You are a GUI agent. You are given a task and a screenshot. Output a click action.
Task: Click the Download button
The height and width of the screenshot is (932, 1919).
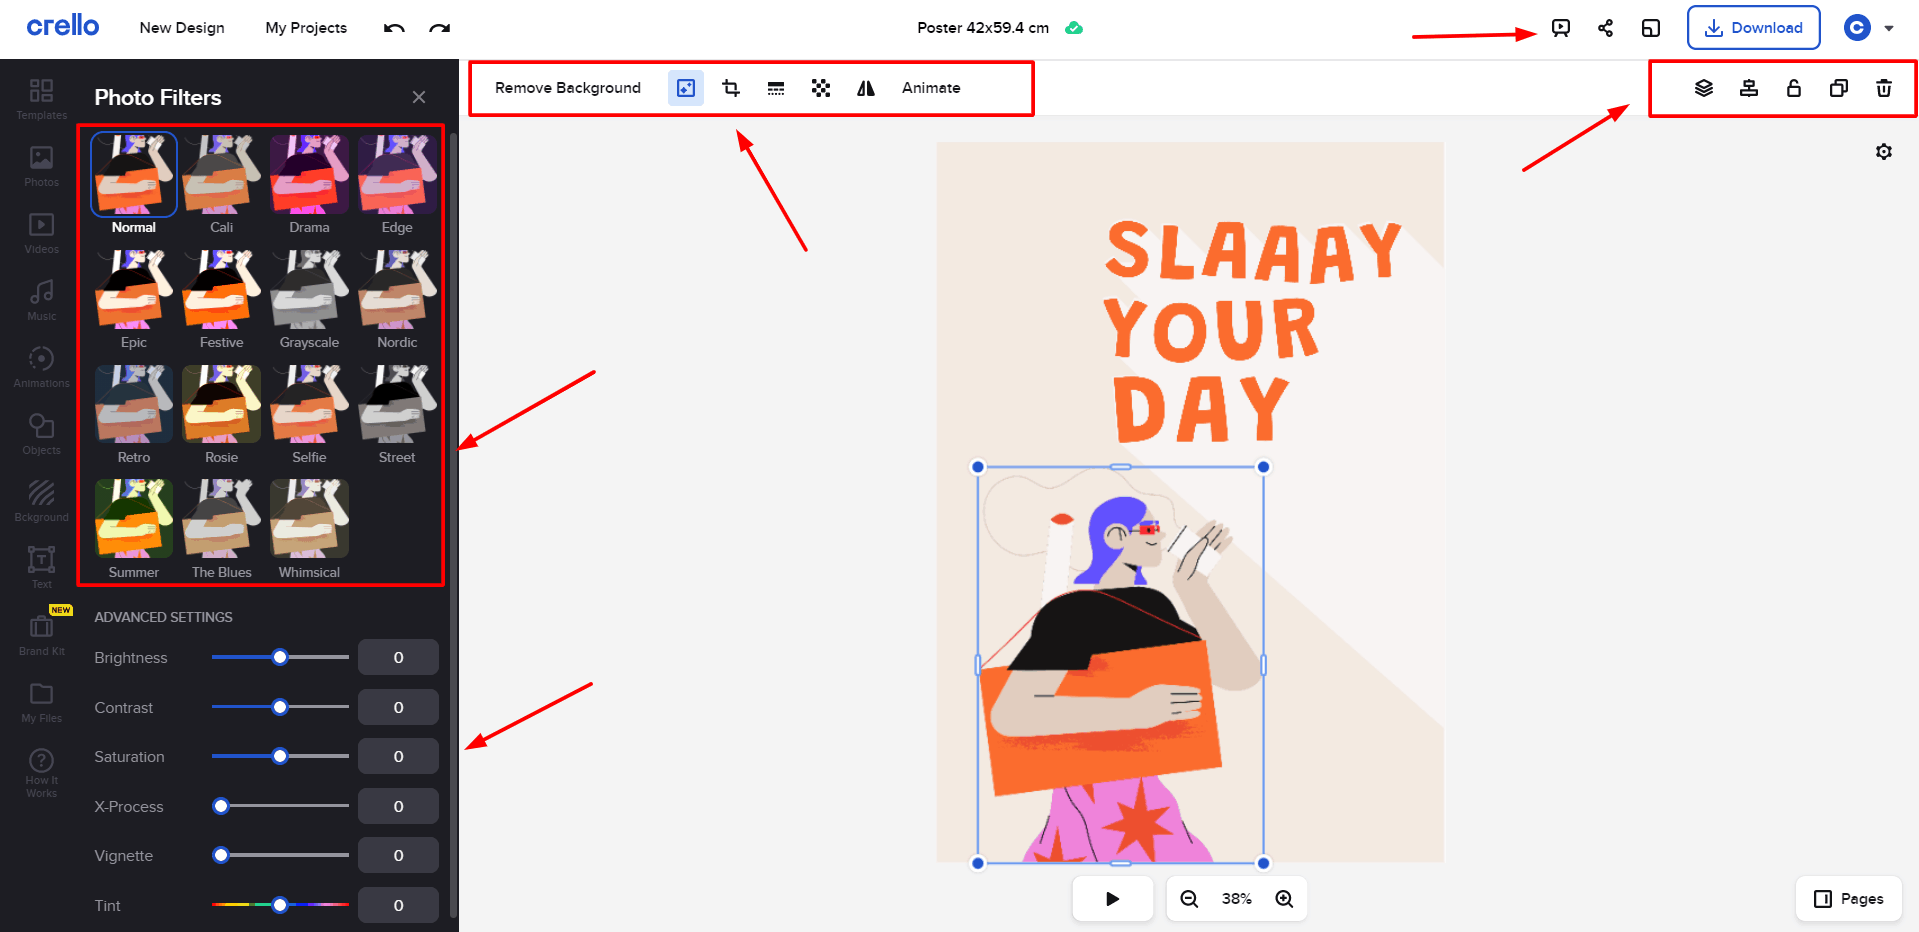coord(1753,28)
